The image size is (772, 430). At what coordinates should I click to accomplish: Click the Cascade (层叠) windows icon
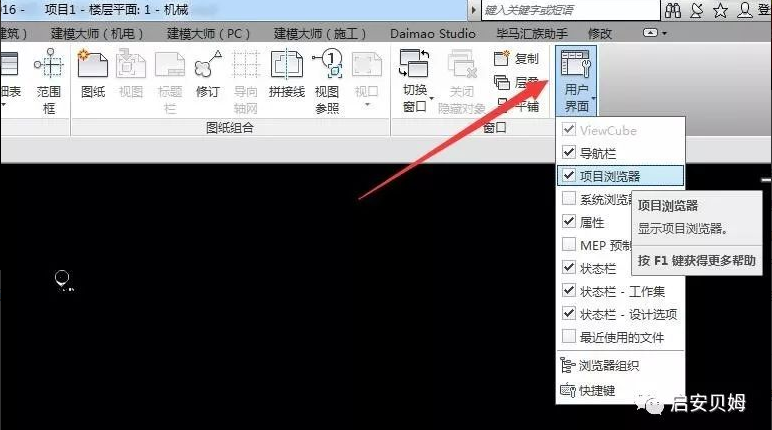[x=502, y=82]
